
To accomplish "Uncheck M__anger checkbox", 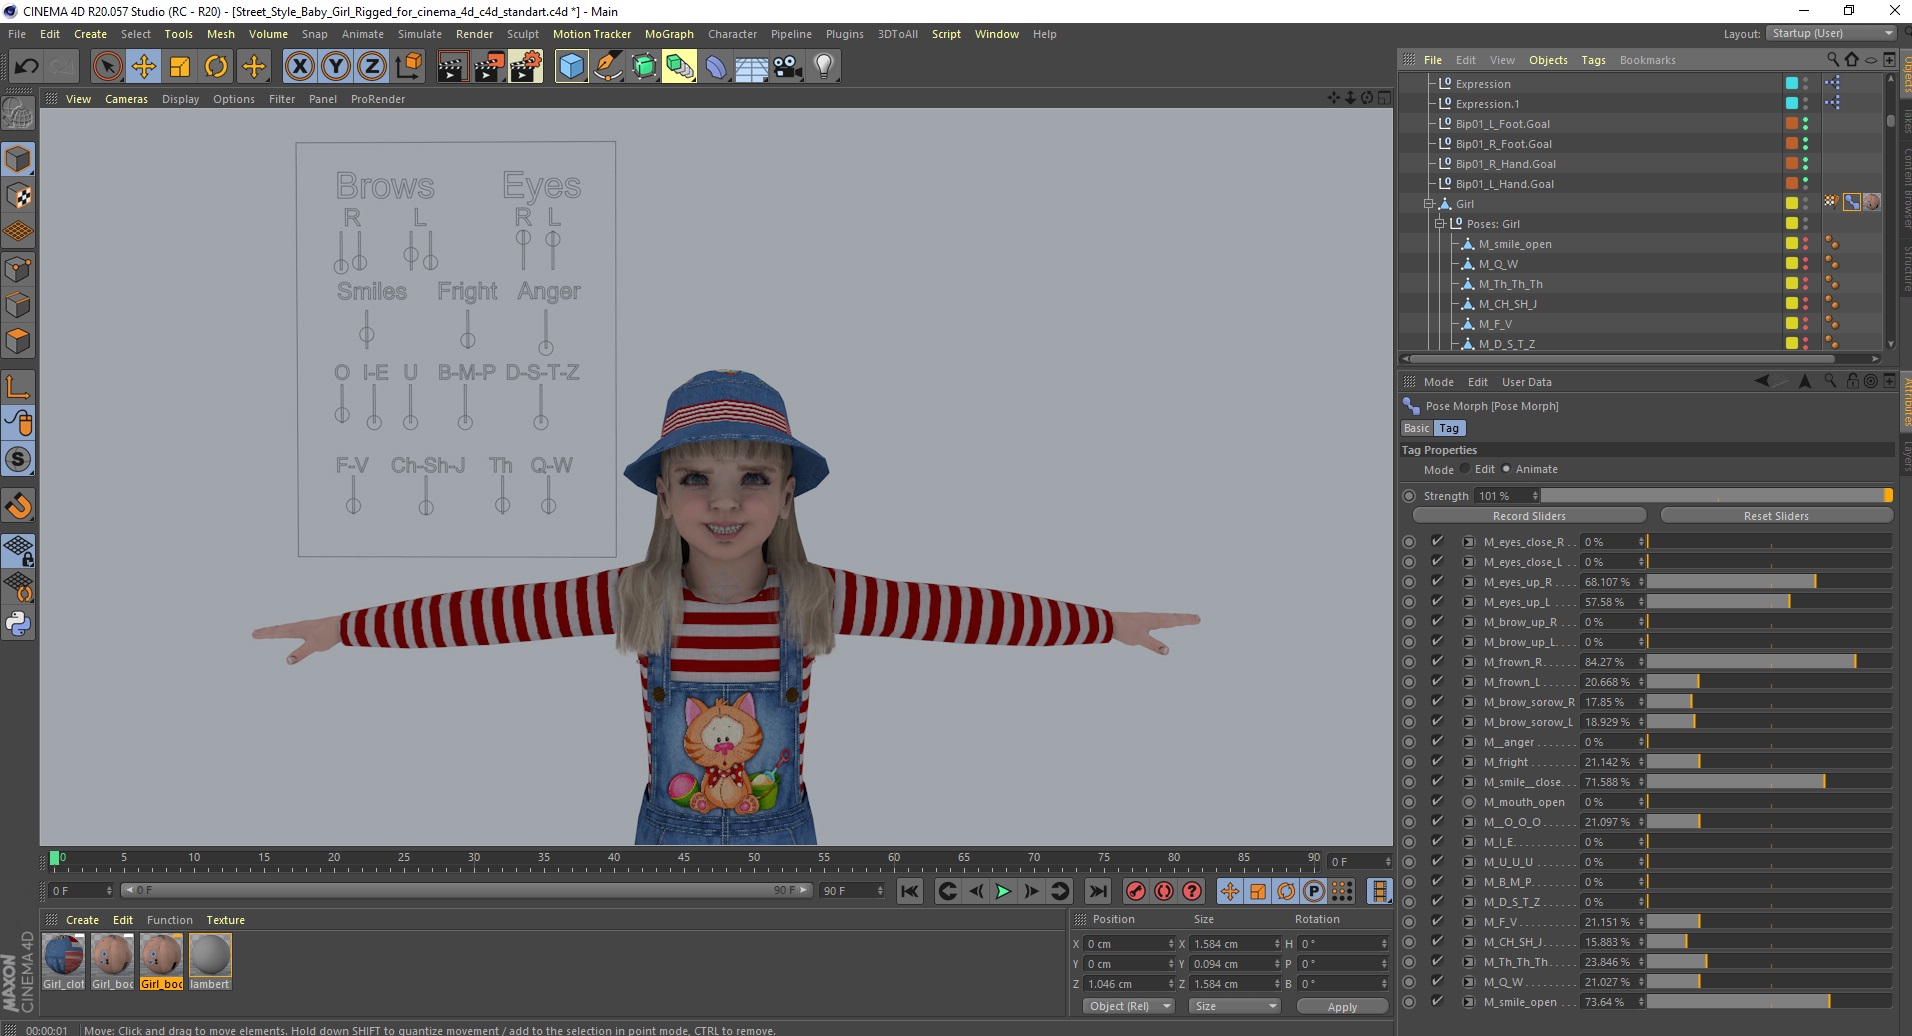I will [1437, 741].
